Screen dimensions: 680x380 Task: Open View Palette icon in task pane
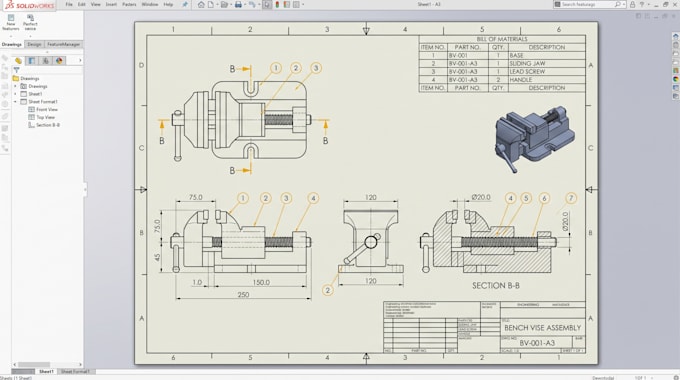tap(676, 71)
